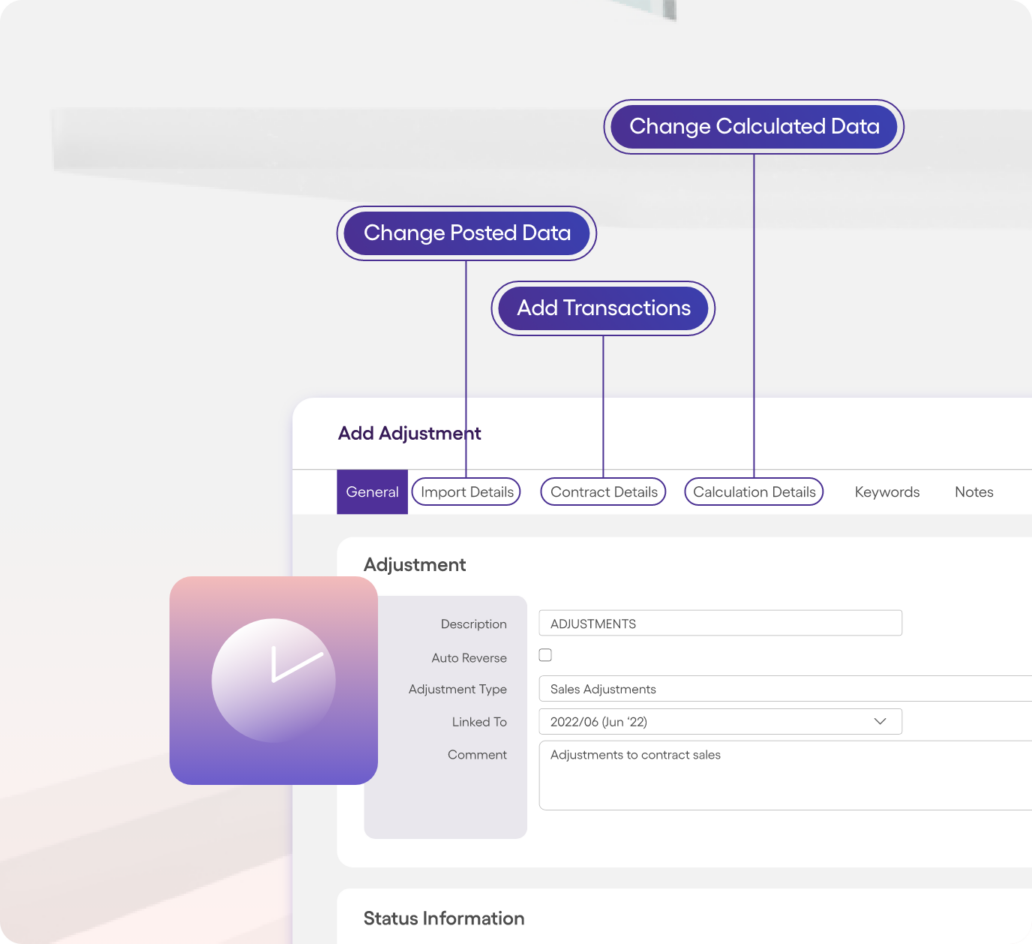Focus the Description field containing ADJUSTMENTS
This screenshot has width=1032, height=944.
[x=720, y=623]
